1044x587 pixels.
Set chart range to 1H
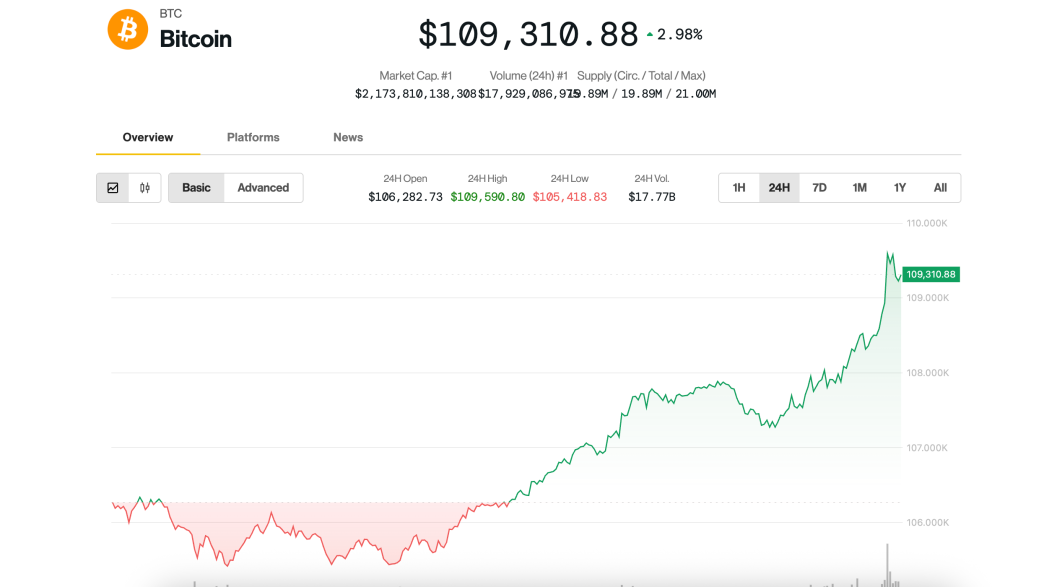(739, 188)
